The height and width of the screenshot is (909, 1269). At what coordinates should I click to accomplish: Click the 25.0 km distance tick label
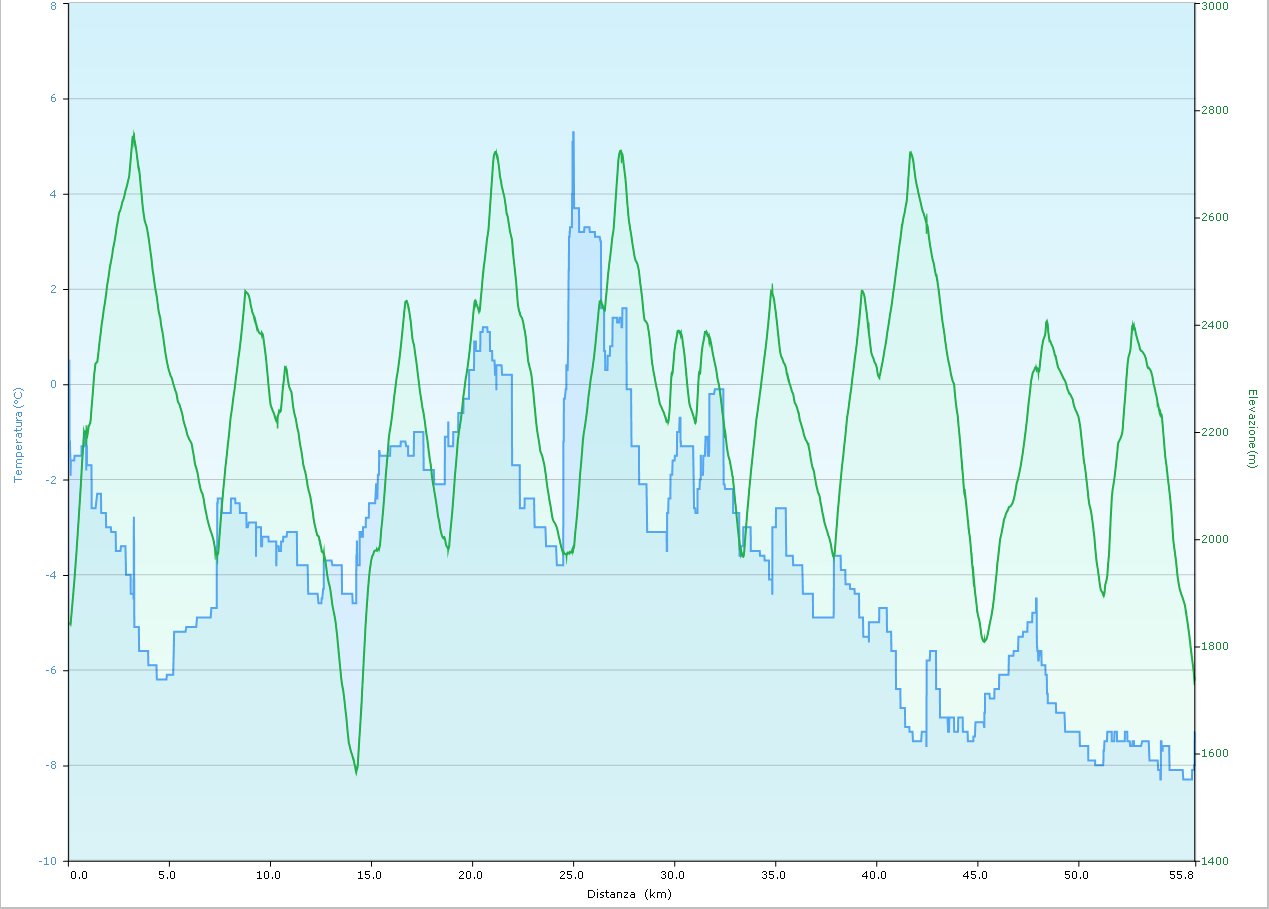click(x=572, y=875)
